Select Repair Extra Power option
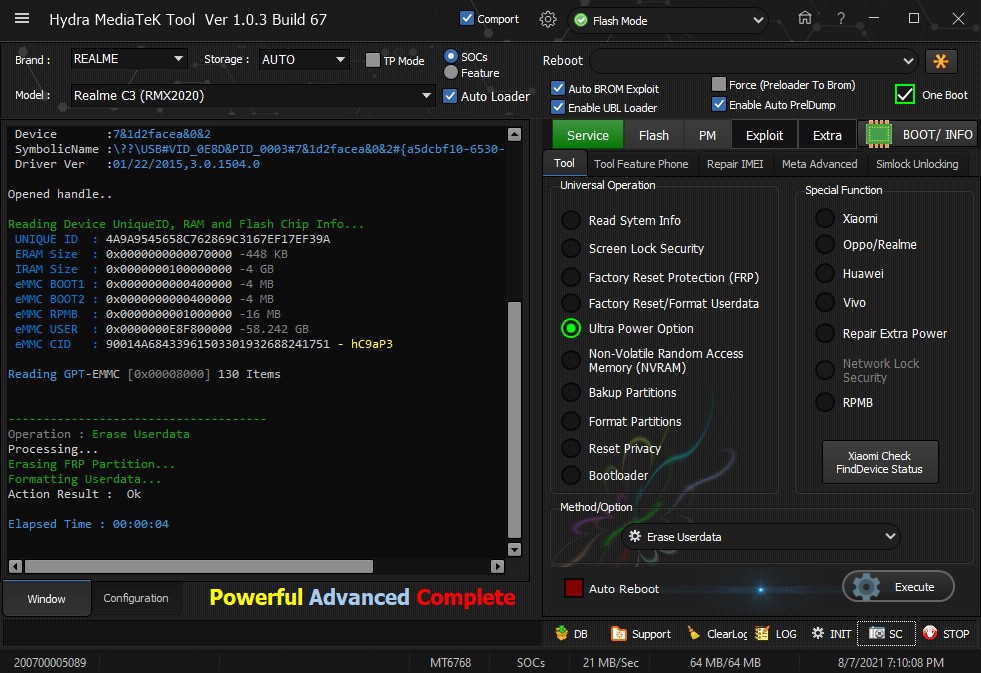The width and height of the screenshot is (981, 673). pyautogui.click(x=825, y=333)
